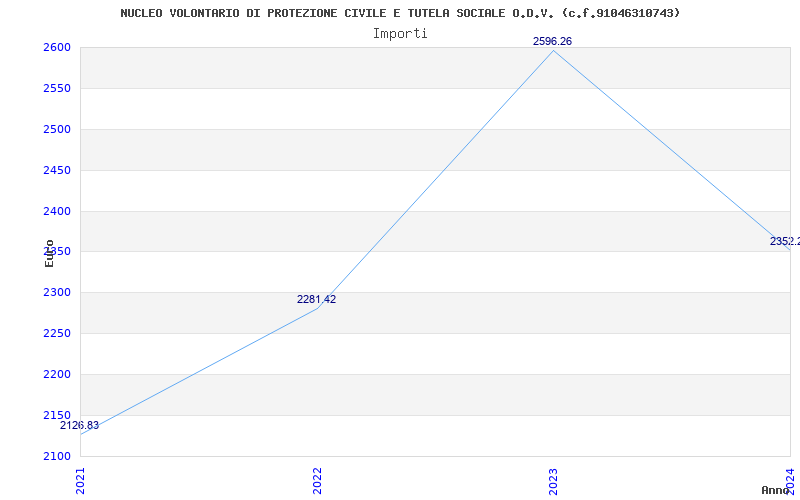
Task: Click the 2352 data label at right edge
Action: point(785,241)
